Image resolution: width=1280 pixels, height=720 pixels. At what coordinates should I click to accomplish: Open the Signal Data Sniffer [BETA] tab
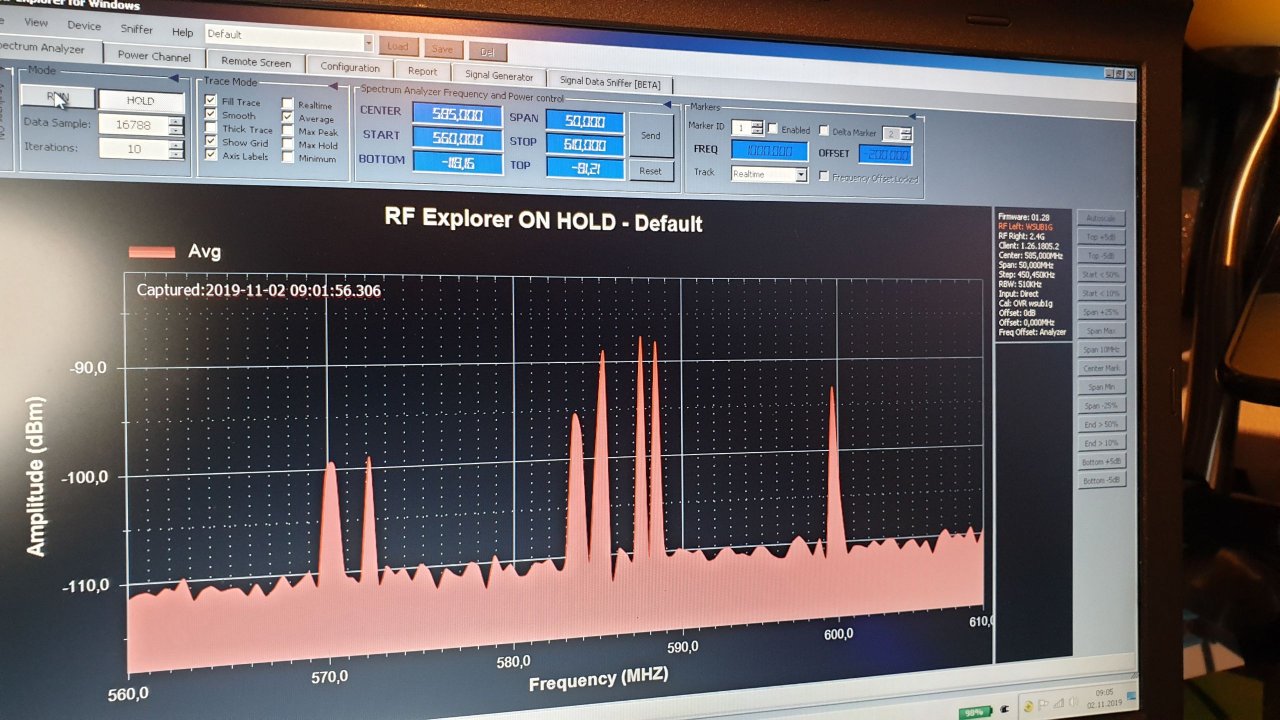611,82
